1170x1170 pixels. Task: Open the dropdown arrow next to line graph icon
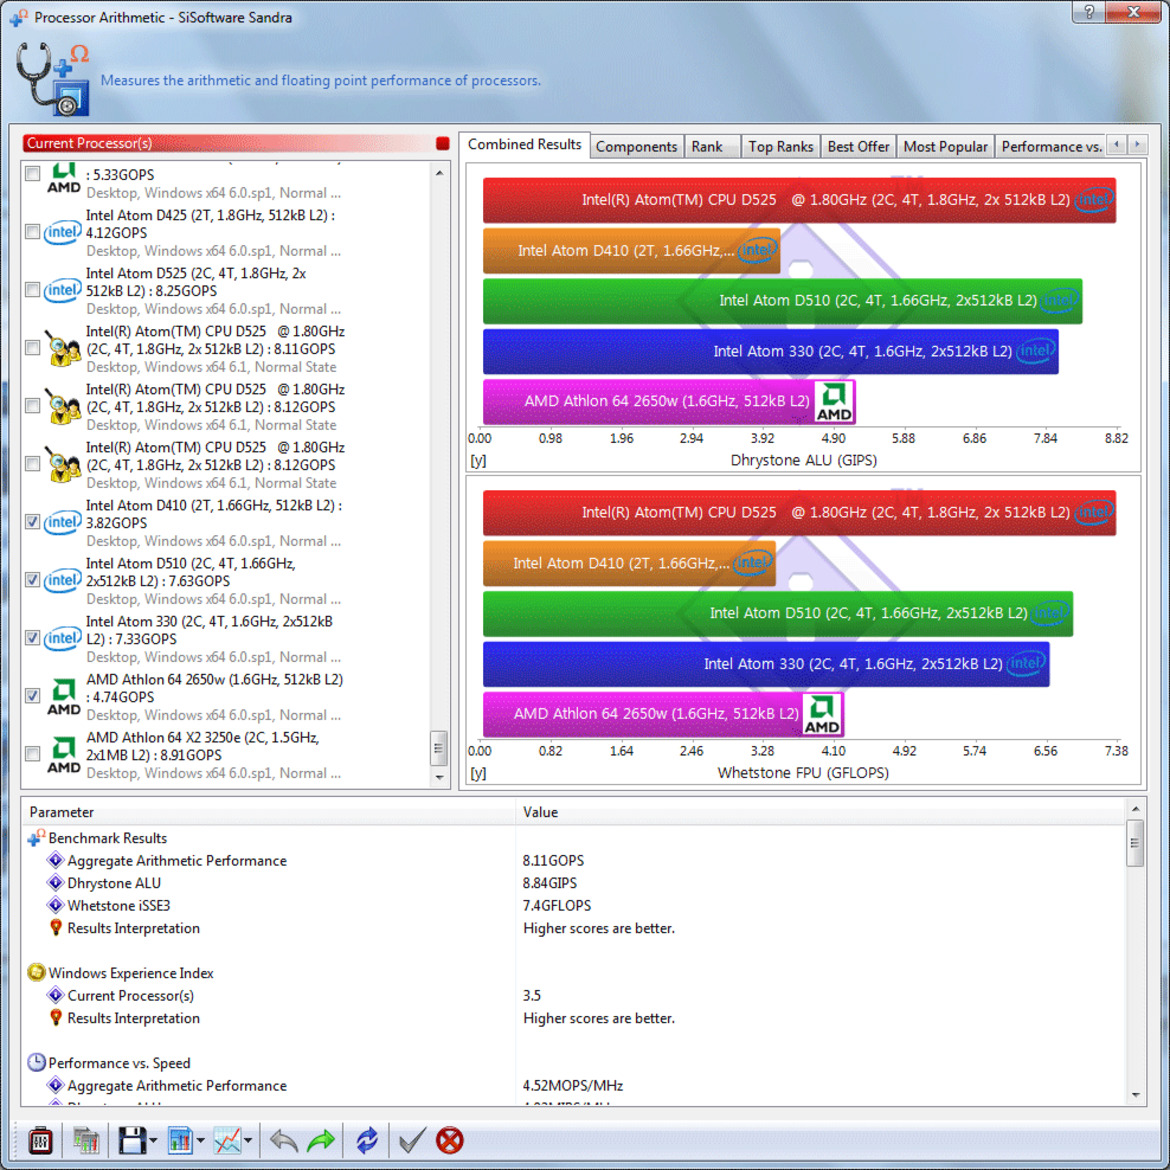(248, 1141)
